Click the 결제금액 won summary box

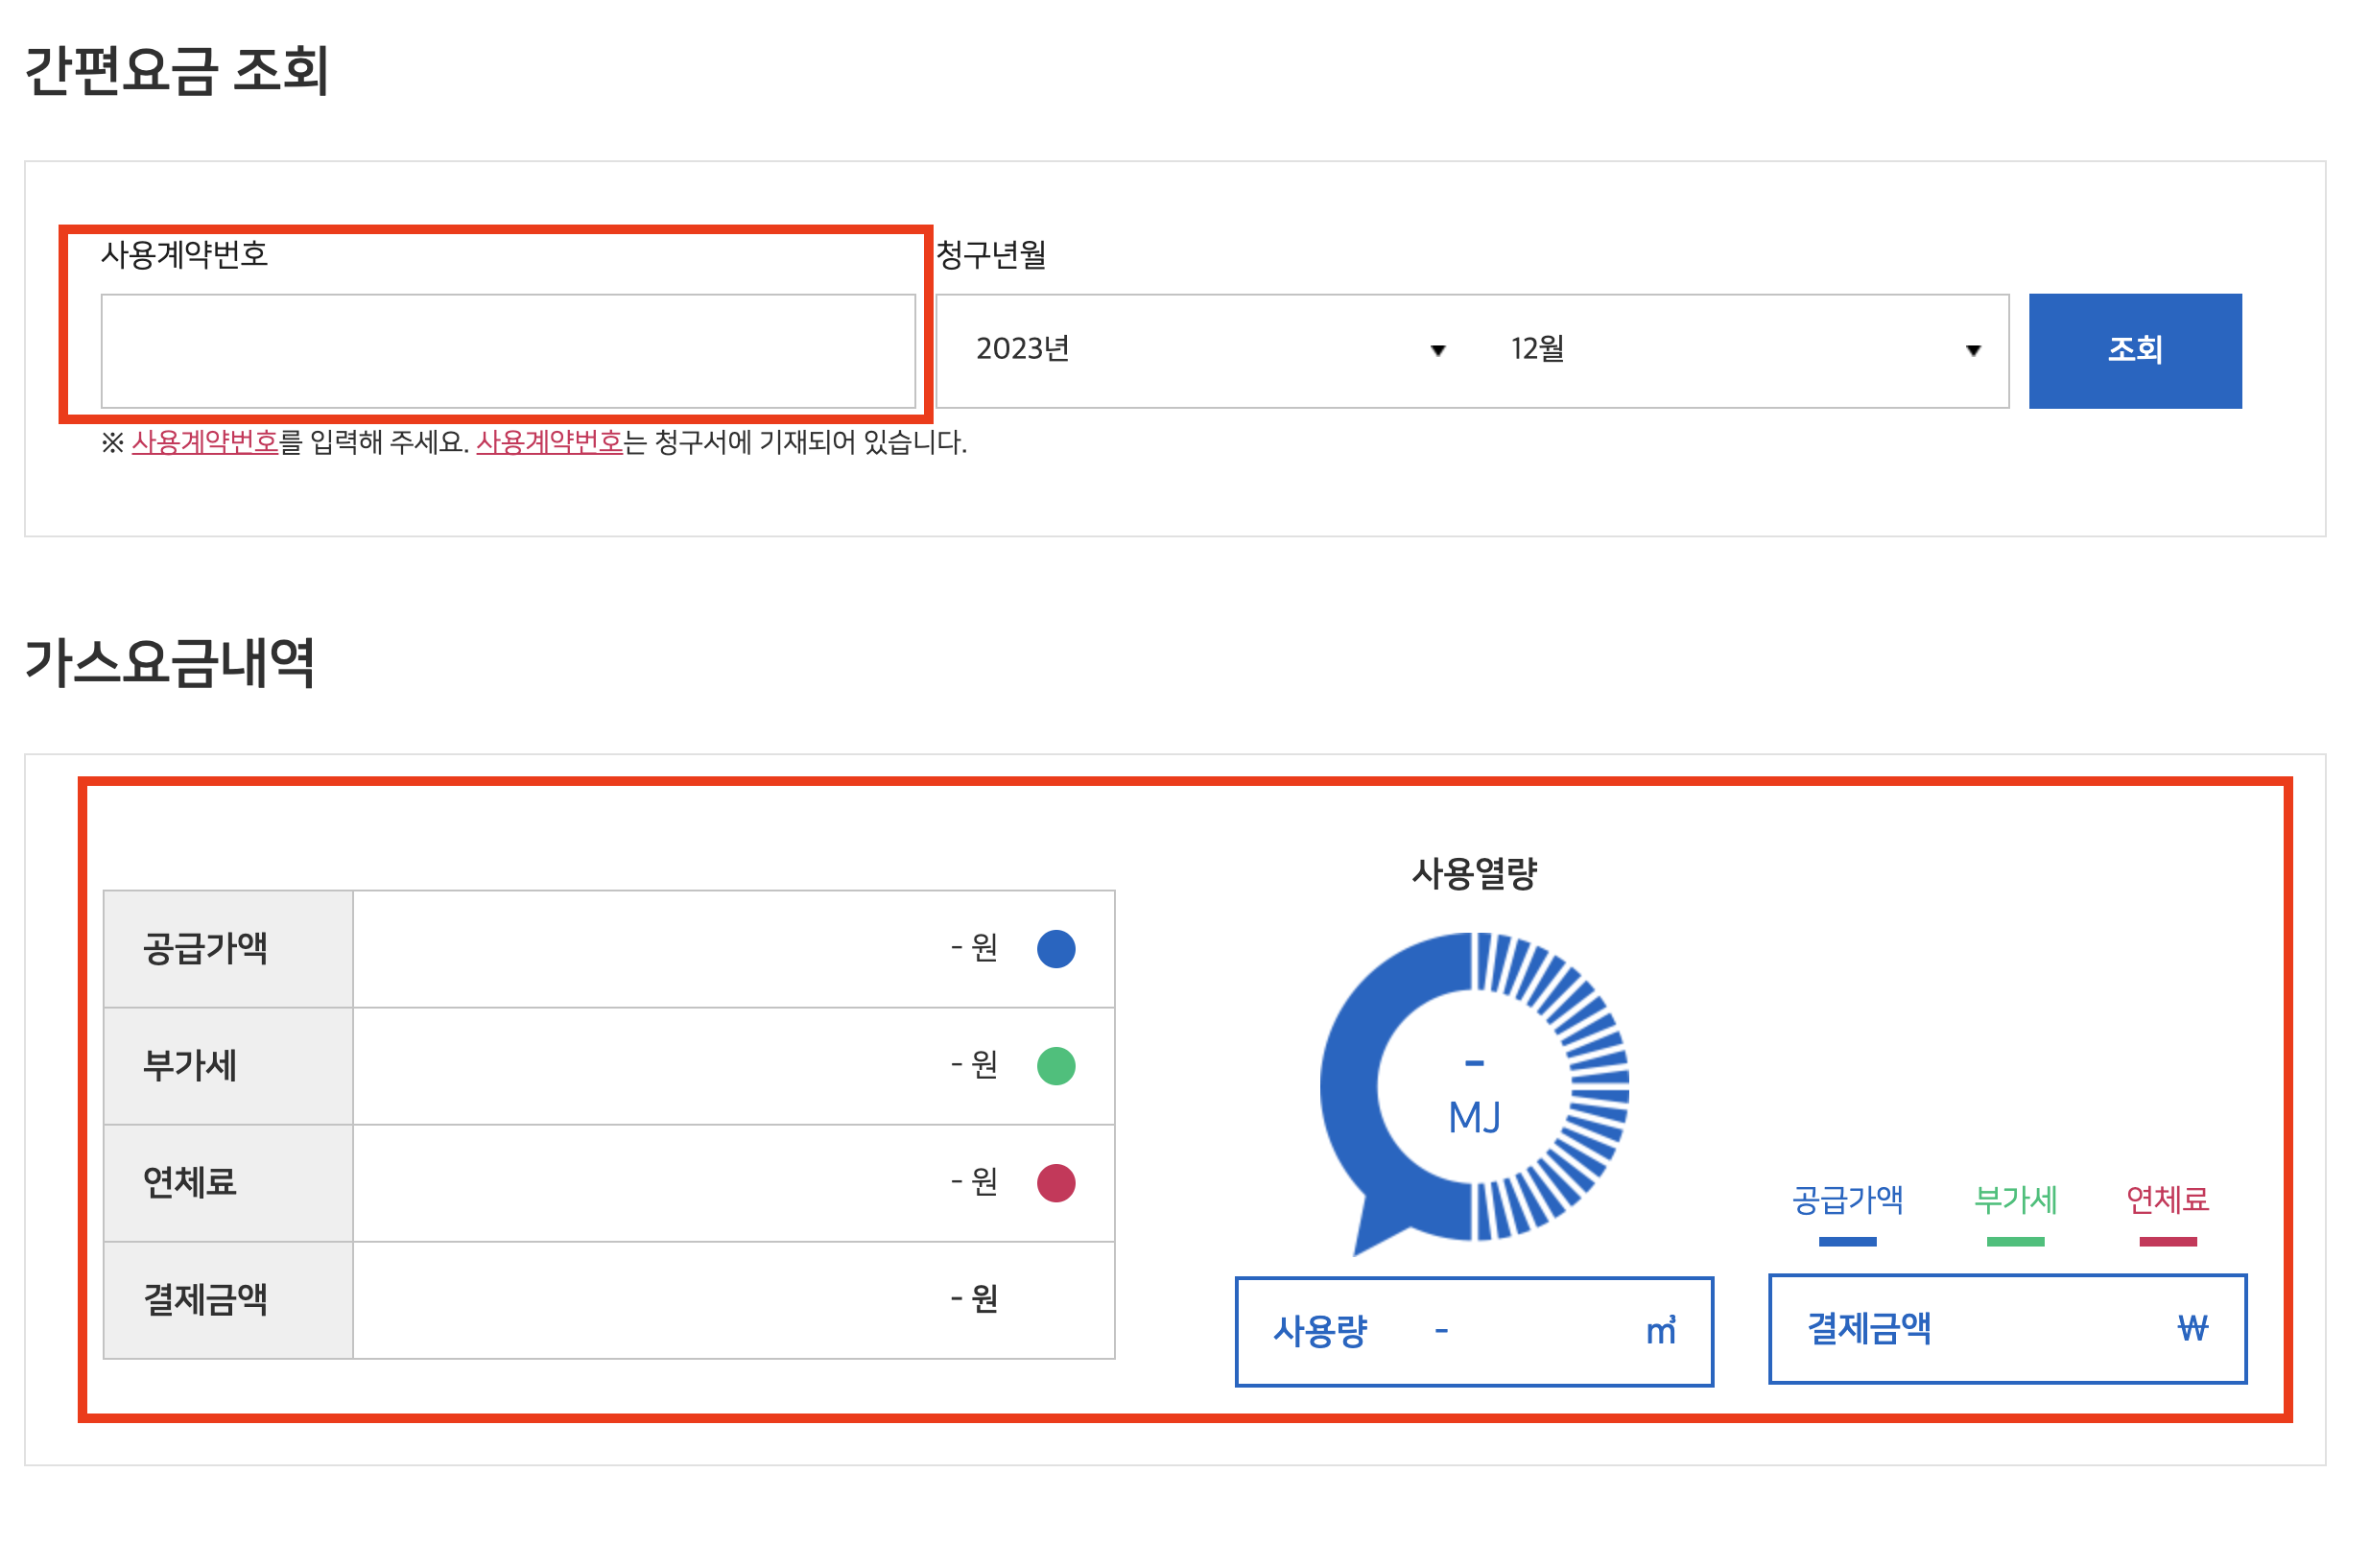2007,1329
